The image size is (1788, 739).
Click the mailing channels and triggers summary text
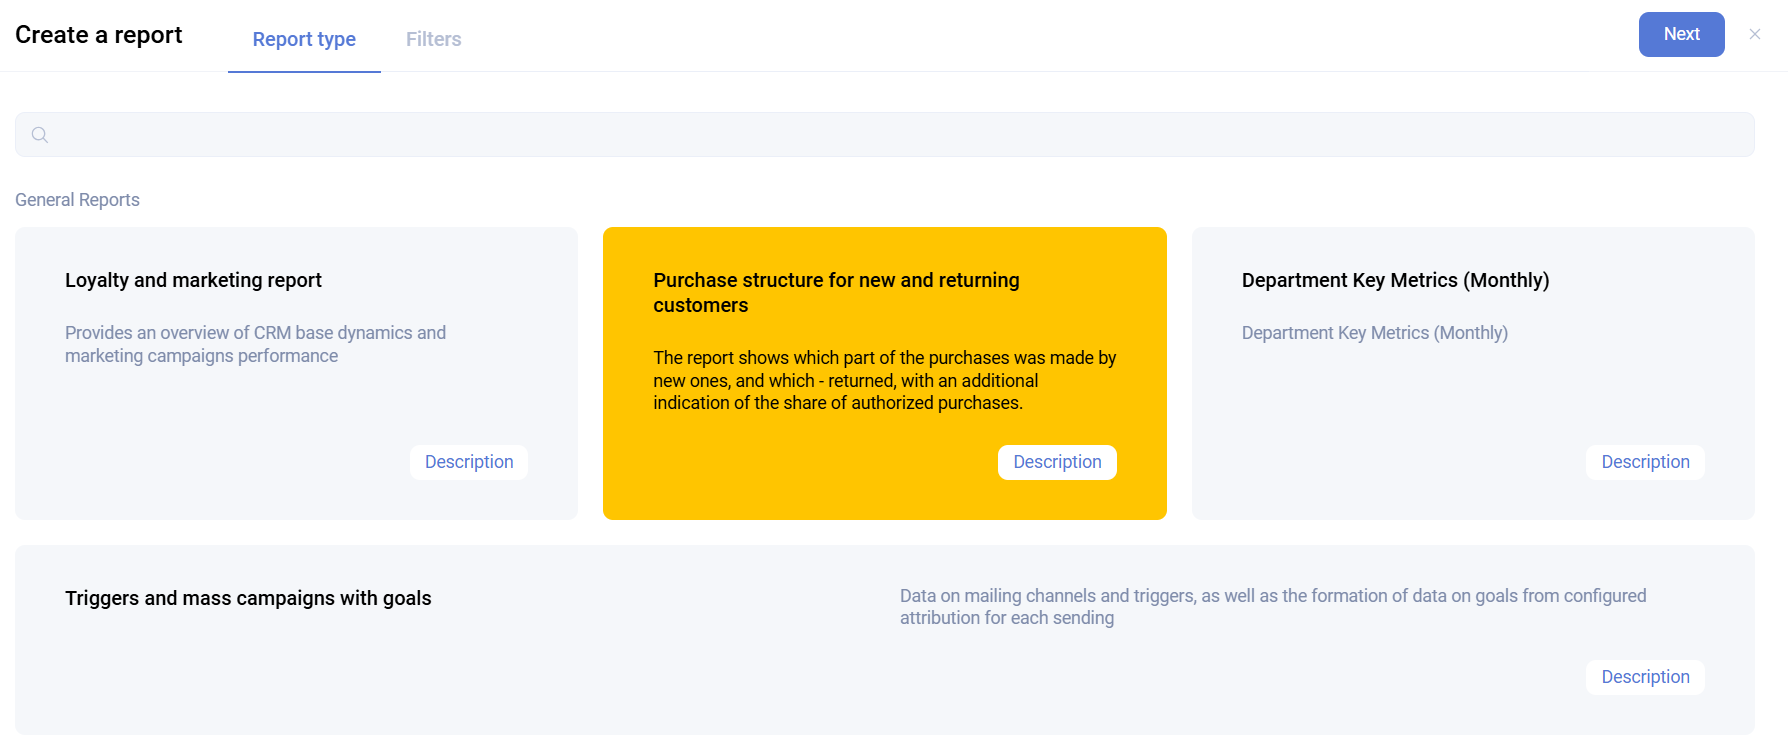tap(1272, 607)
